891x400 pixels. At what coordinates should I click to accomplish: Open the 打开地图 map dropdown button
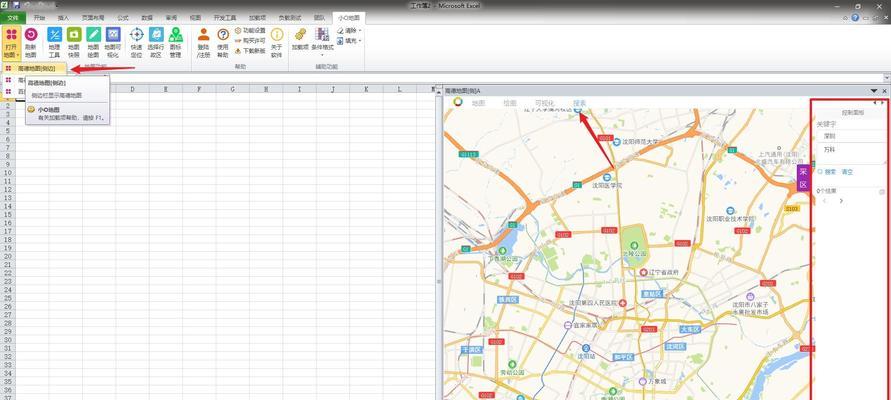[x=11, y=44]
